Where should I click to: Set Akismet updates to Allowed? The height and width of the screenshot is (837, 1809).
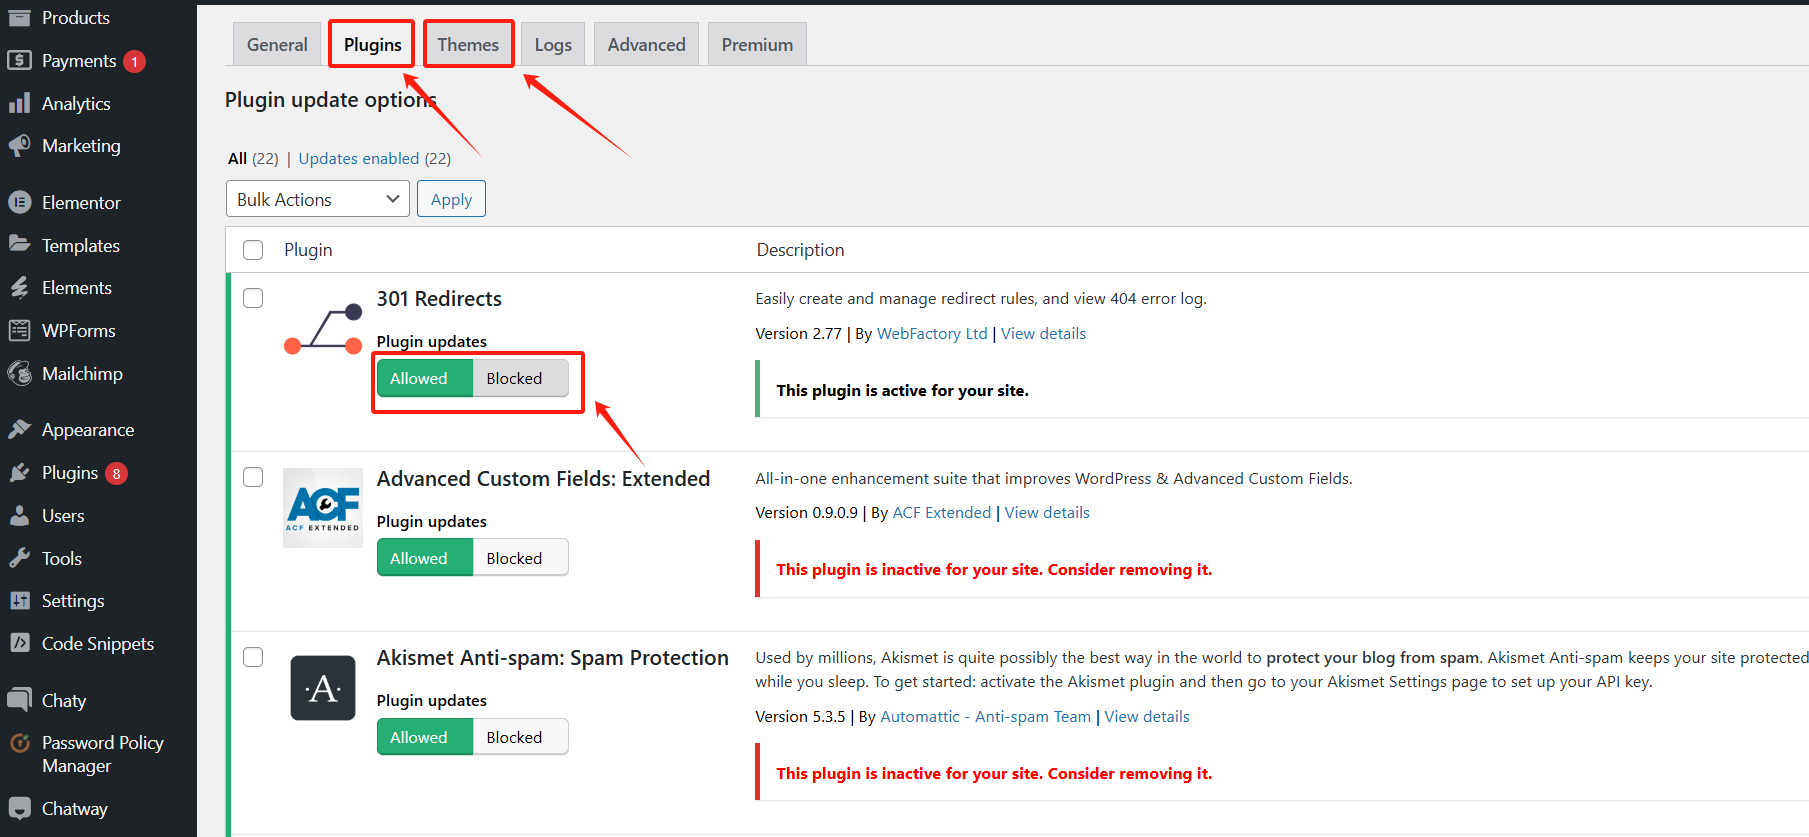(x=424, y=737)
